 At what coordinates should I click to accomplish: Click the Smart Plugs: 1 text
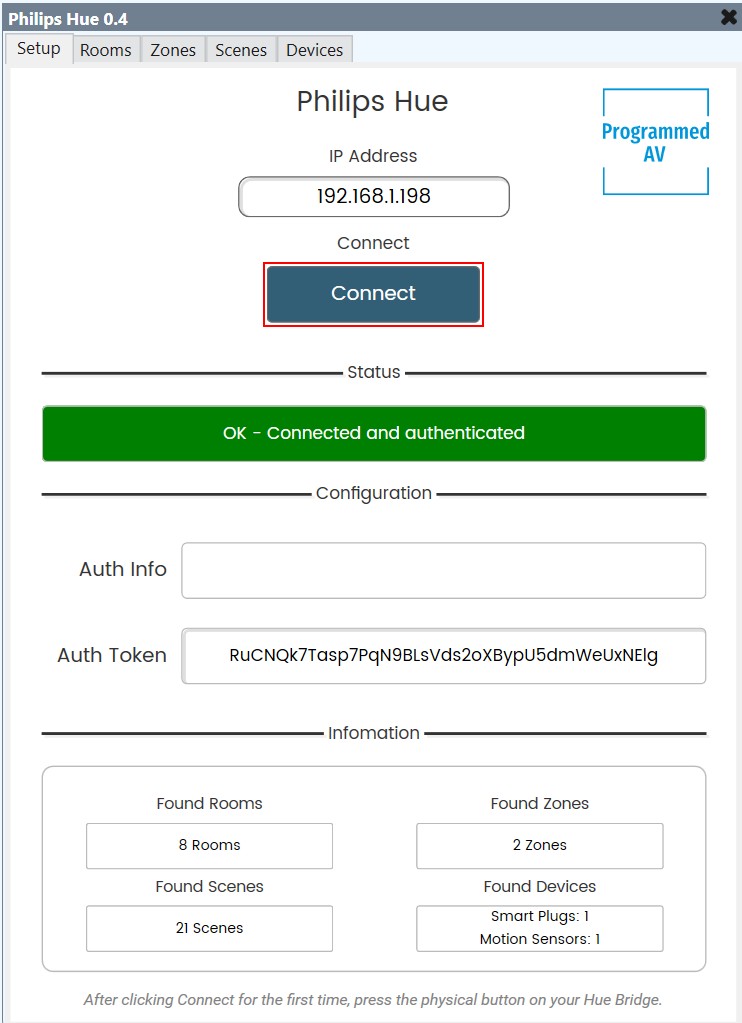pos(540,917)
